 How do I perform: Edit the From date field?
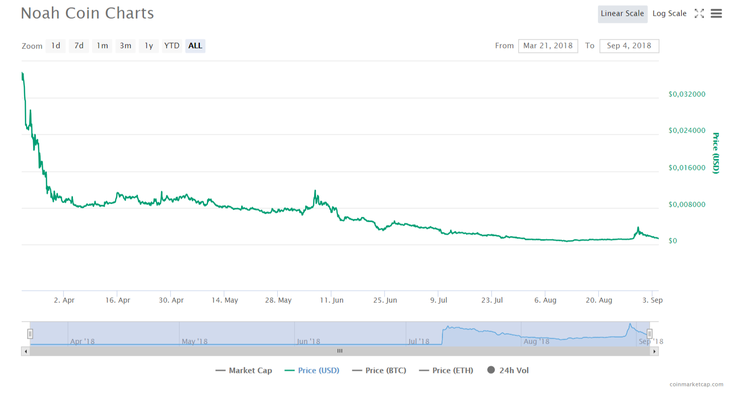point(548,46)
